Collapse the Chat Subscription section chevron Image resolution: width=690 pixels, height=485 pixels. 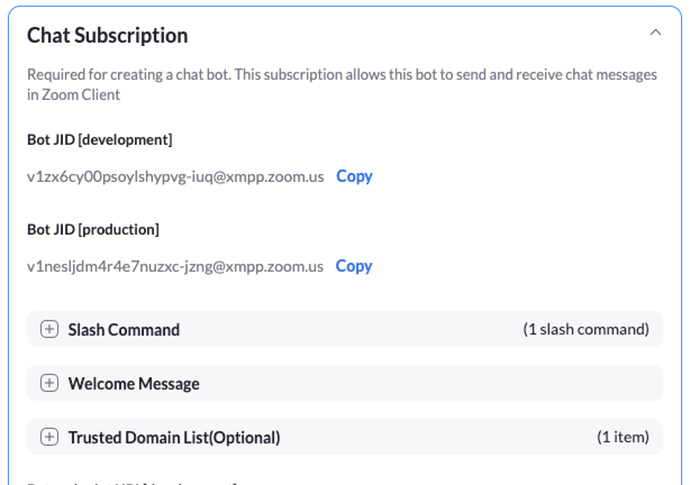pyautogui.click(x=655, y=33)
